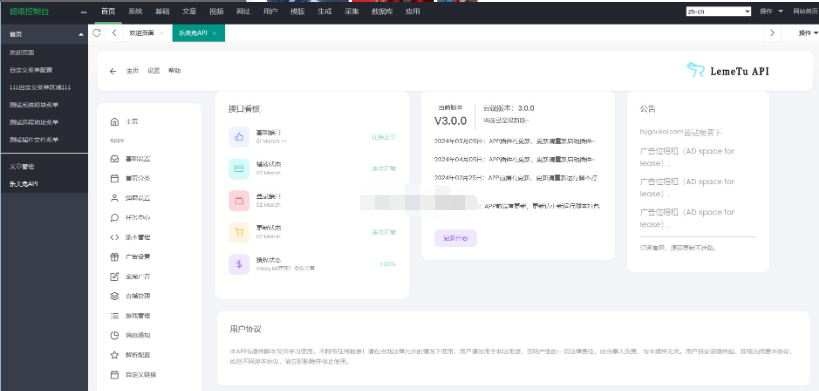Viewport: 819px width, 391px height.
Task: Select the green credit-card icon on the 接口看板 card
Action: pos(239,169)
